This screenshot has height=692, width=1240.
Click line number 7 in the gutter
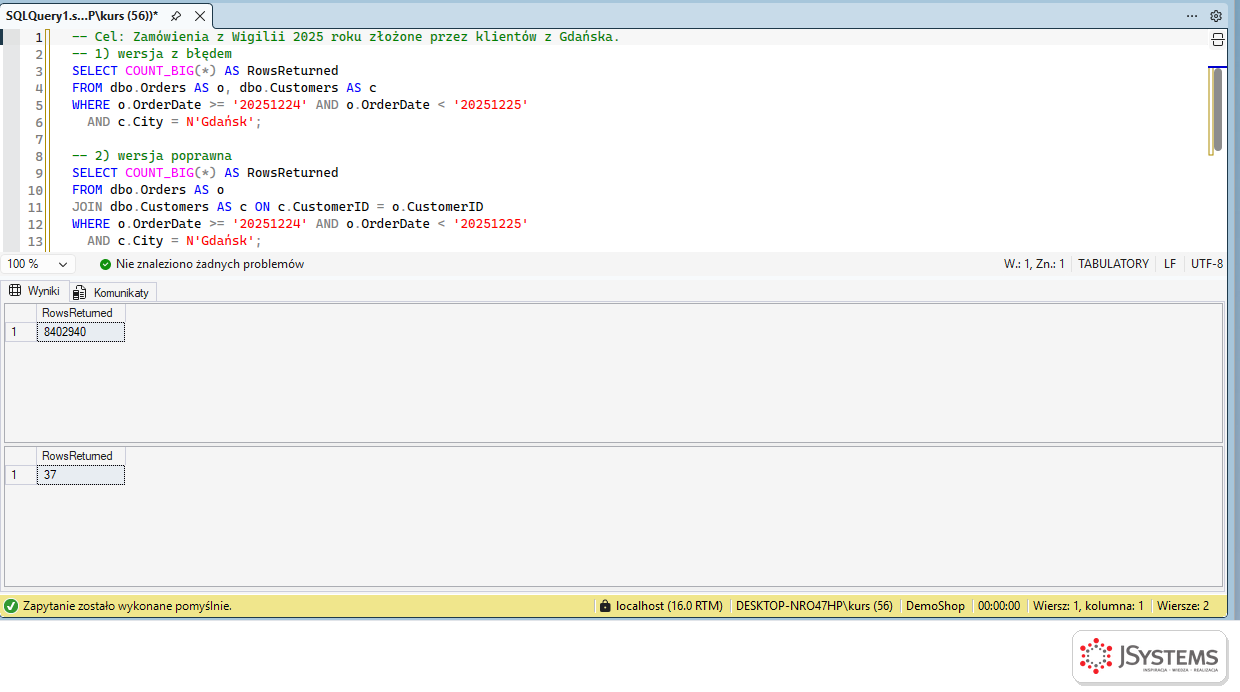39,139
